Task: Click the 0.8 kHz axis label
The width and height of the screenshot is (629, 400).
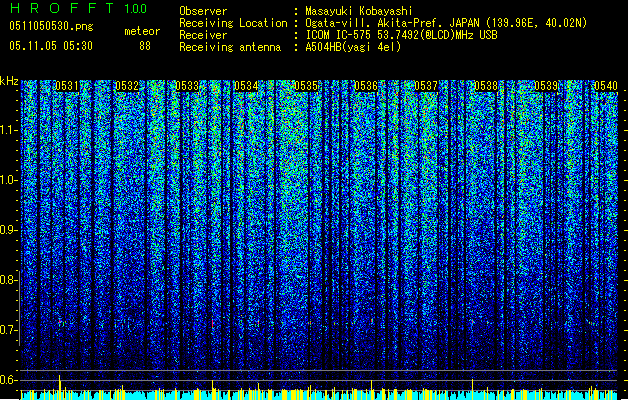Action: click(8, 280)
